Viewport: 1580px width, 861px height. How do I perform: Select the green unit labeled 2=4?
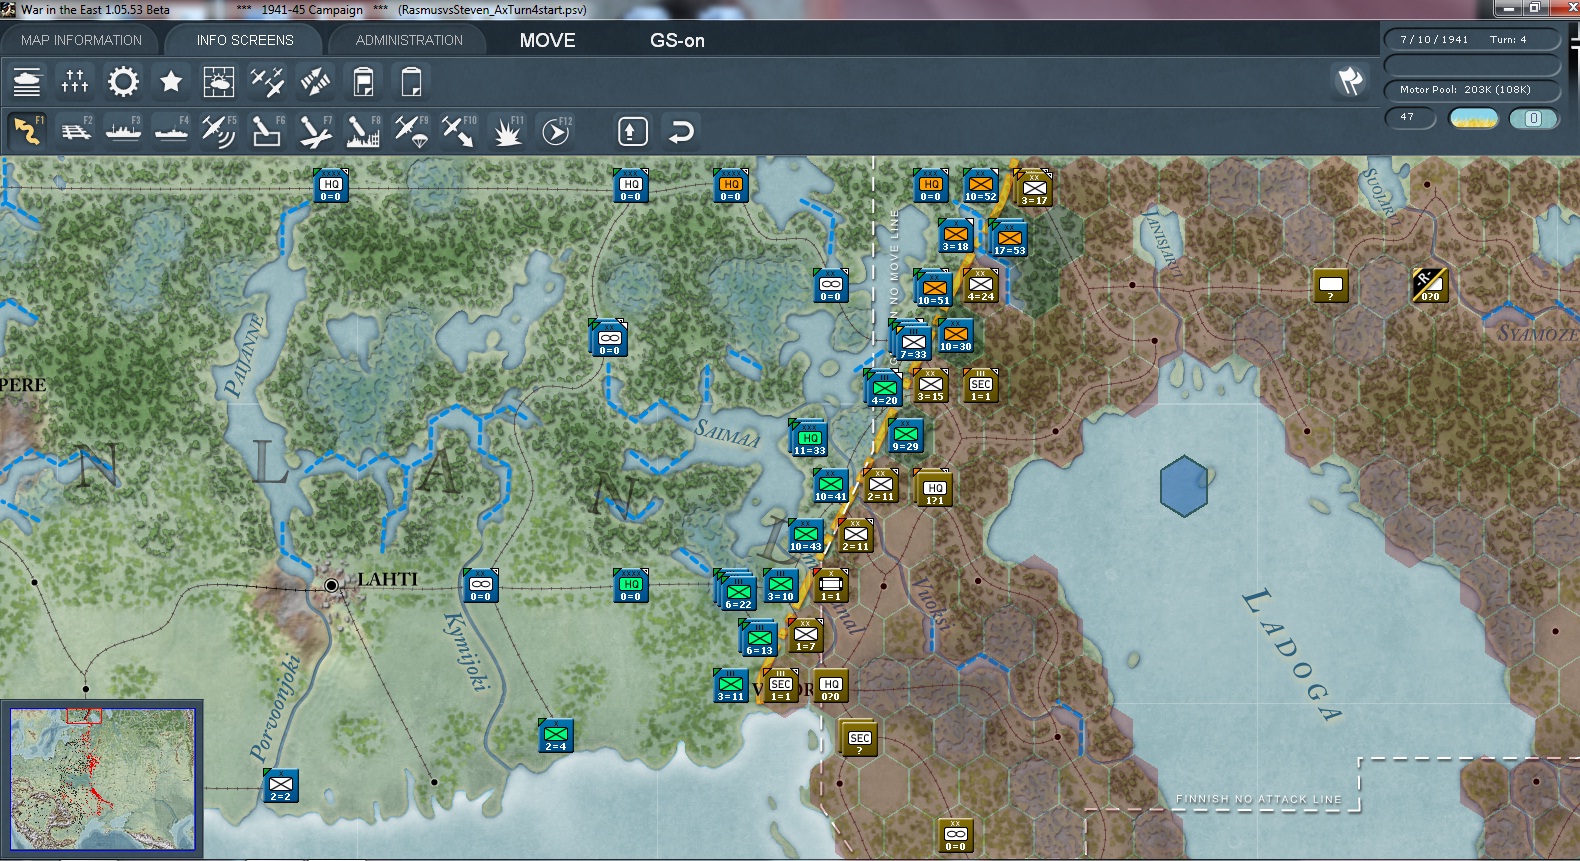coord(555,736)
